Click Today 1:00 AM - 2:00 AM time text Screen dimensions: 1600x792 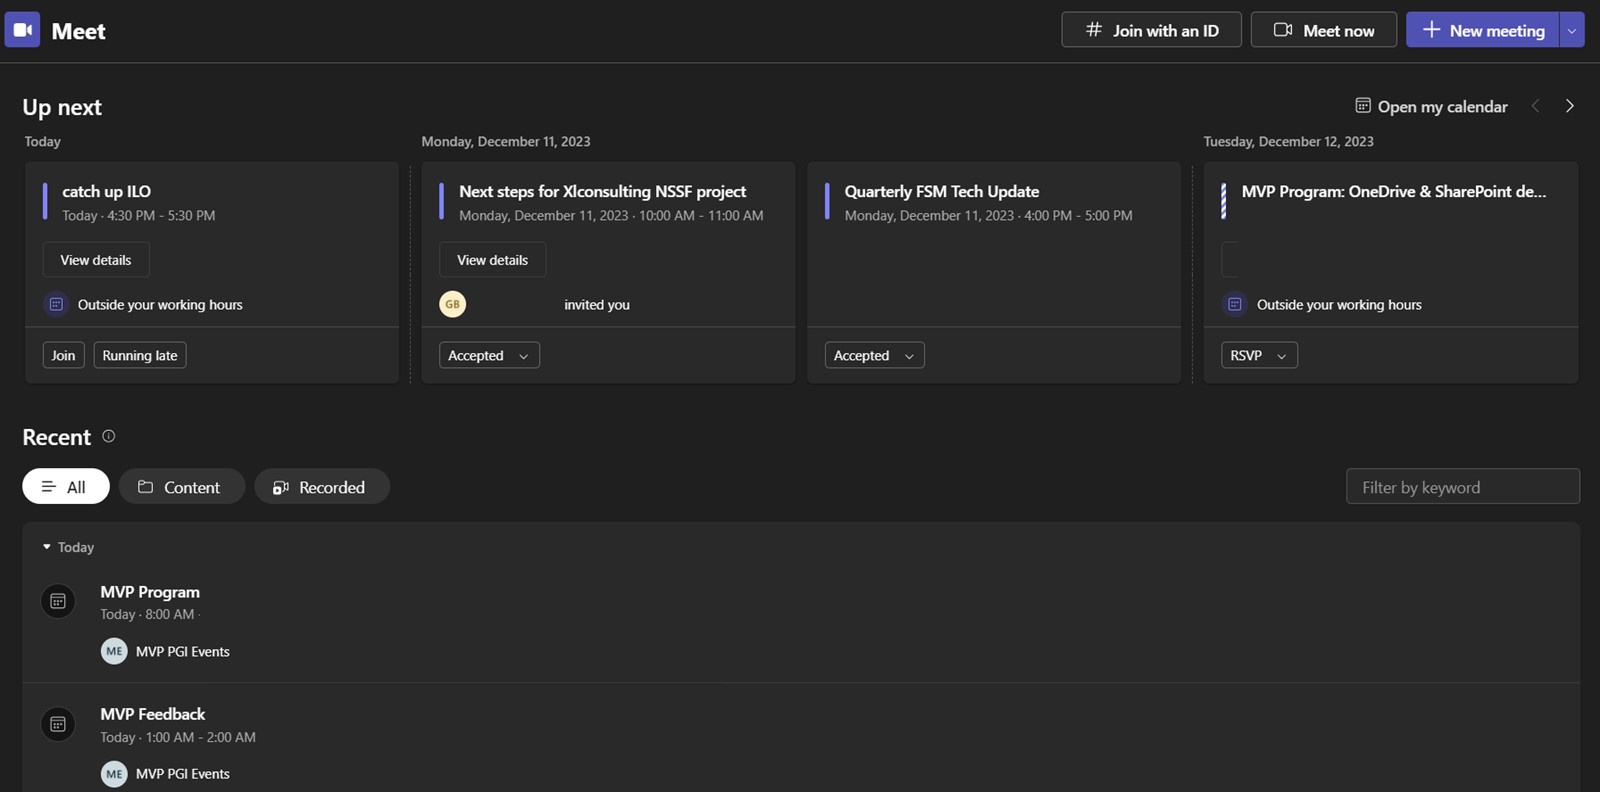click(x=178, y=737)
